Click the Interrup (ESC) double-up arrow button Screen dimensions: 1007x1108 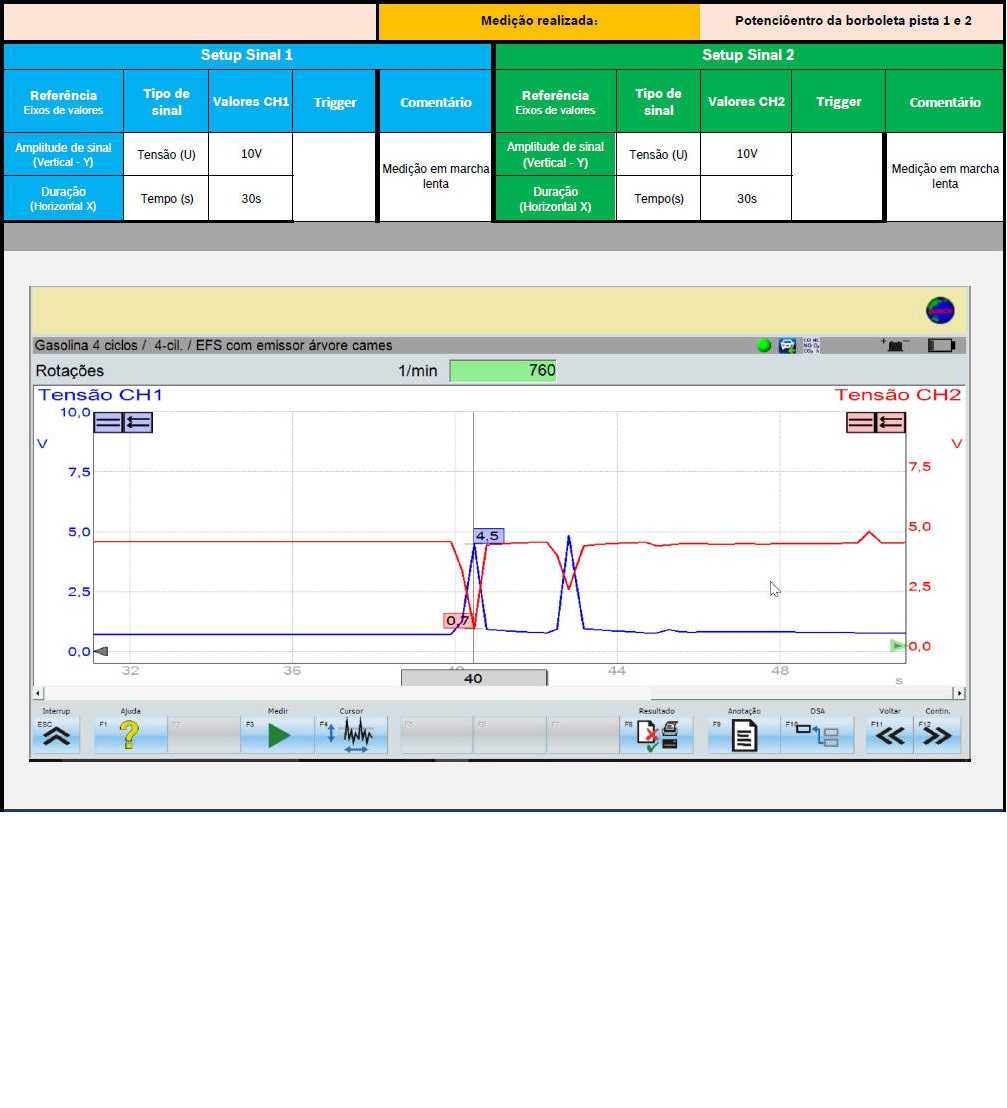coord(56,736)
